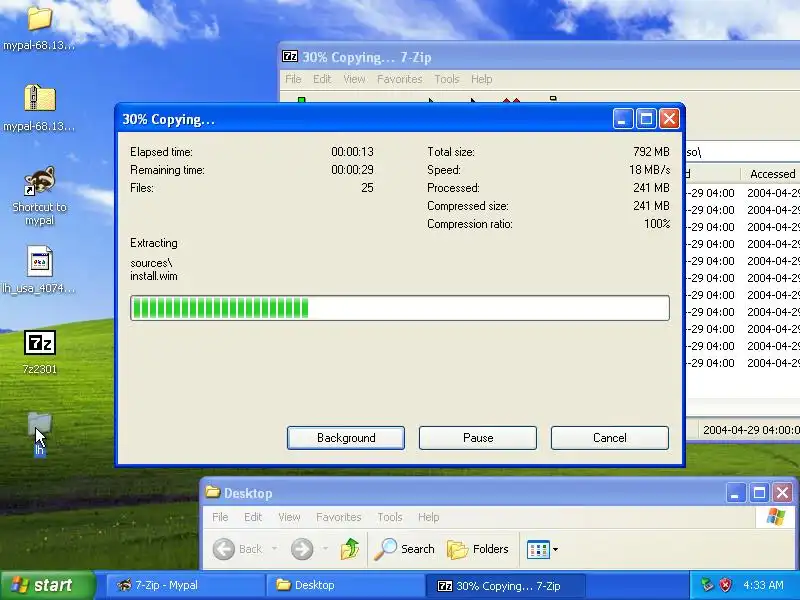This screenshot has height=600, width=800.
Task: Open Favorites menu in Desktop window
Action: (339, 517)
